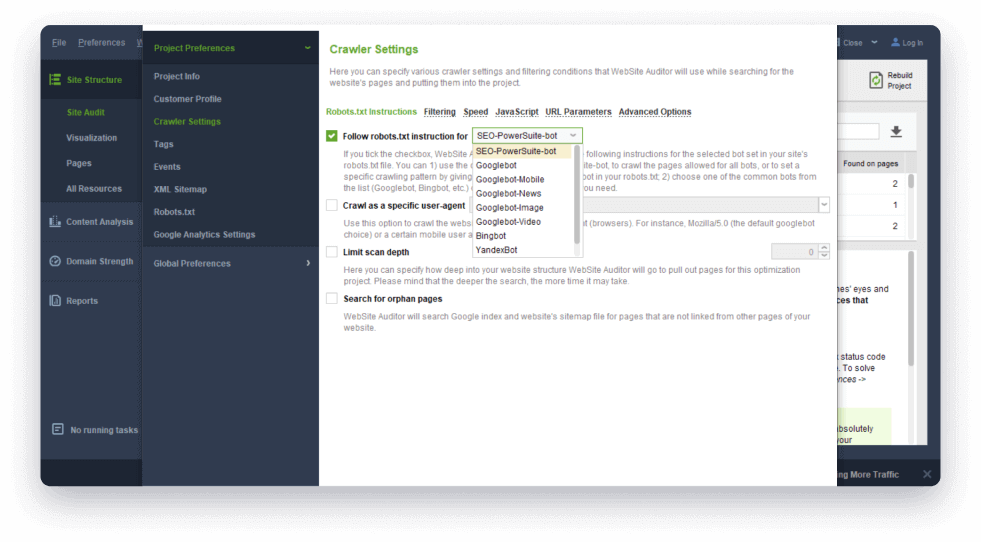
Task: Open the user-agent dropdown arrow
Action: 824,205
